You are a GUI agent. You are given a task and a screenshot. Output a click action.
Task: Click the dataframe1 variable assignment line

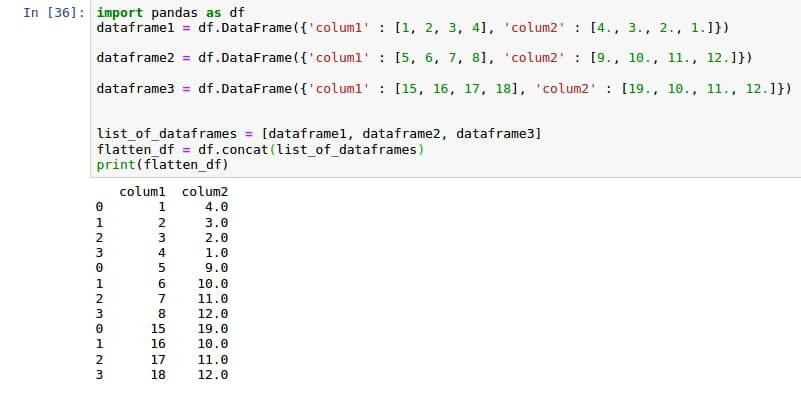tap(413, 28)
